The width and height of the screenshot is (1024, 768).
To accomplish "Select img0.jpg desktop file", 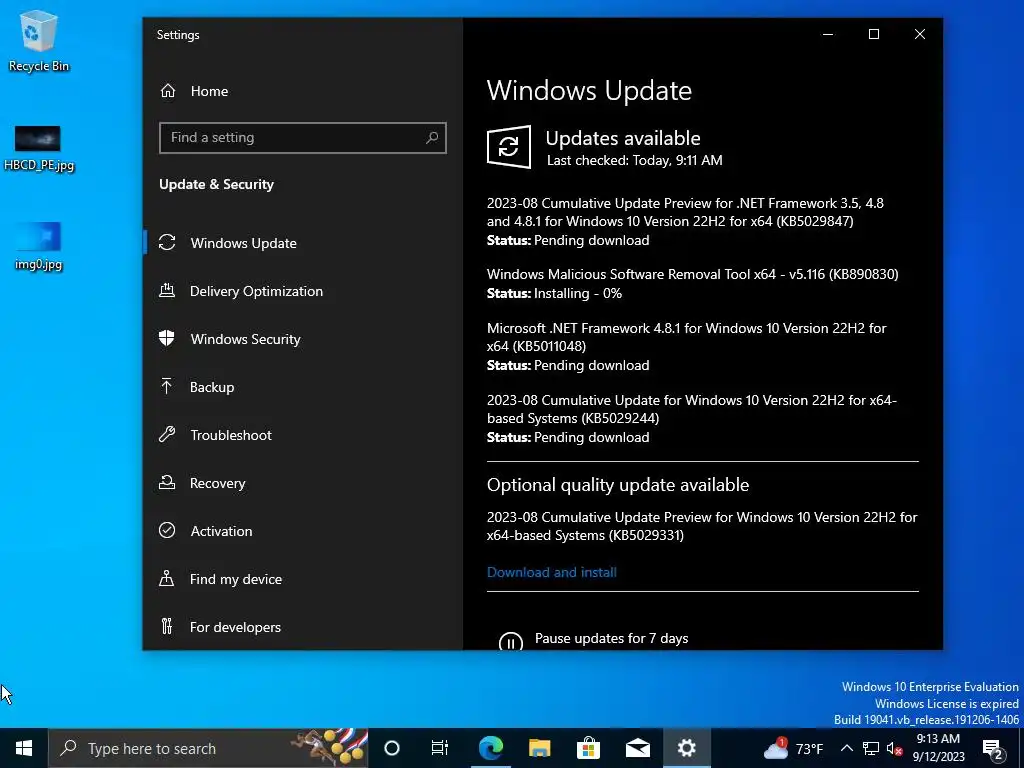I will coord(39,247).
